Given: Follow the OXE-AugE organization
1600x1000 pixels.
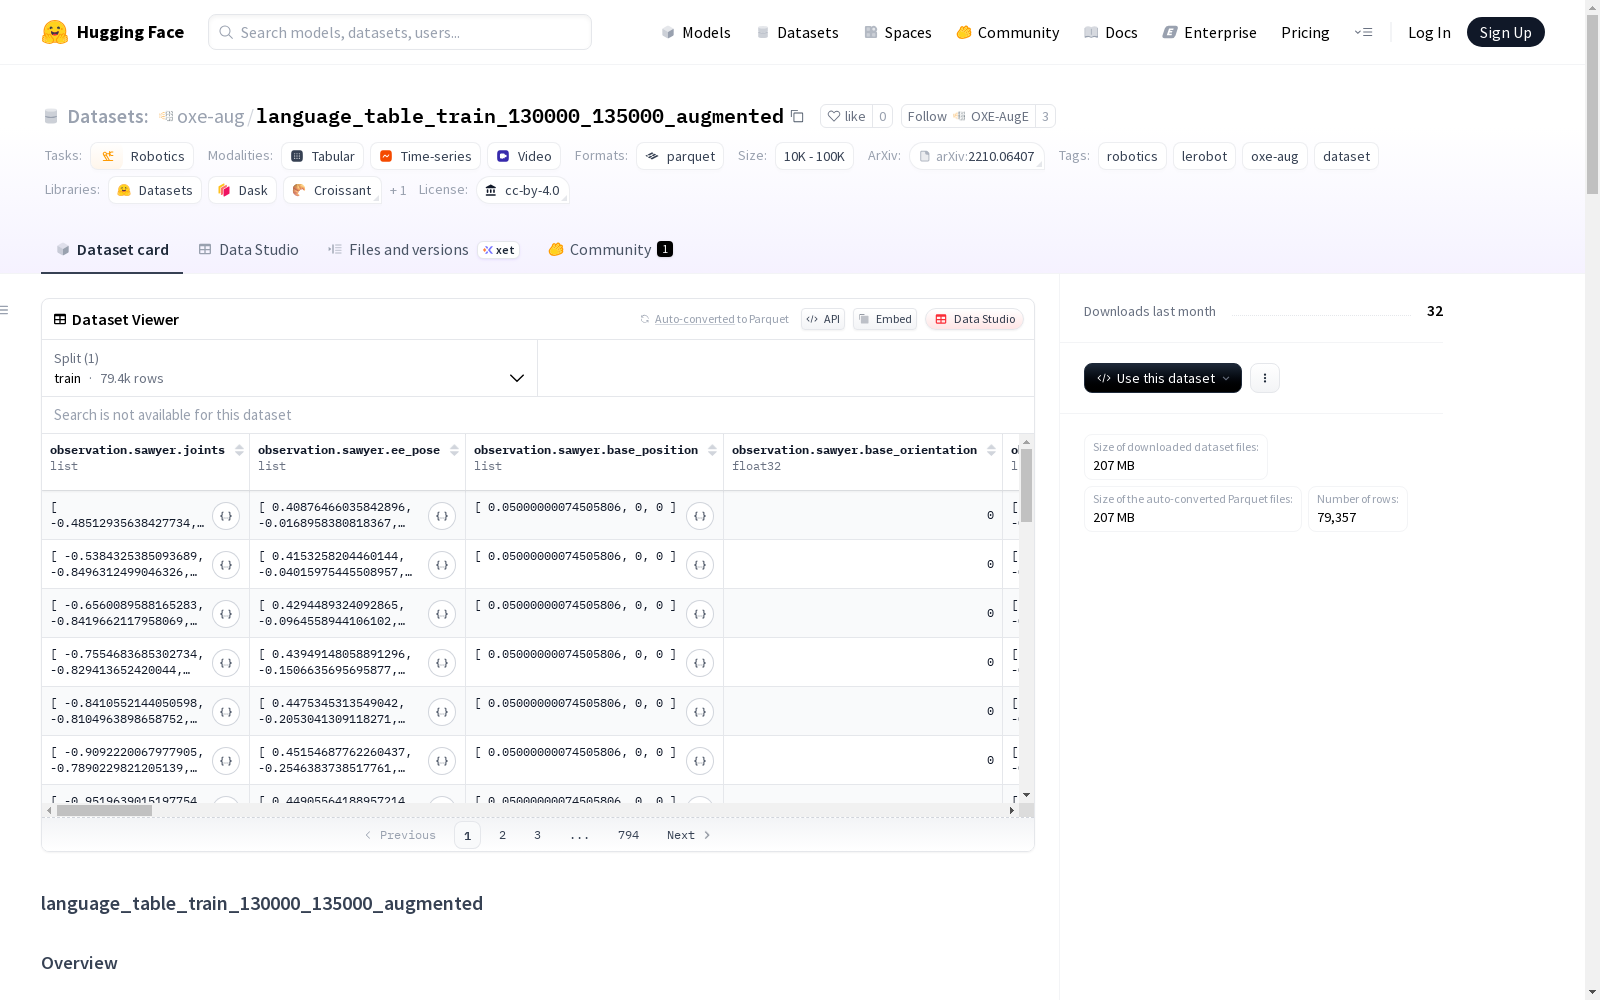Looking at the screenshot, I should pos(968,116).
